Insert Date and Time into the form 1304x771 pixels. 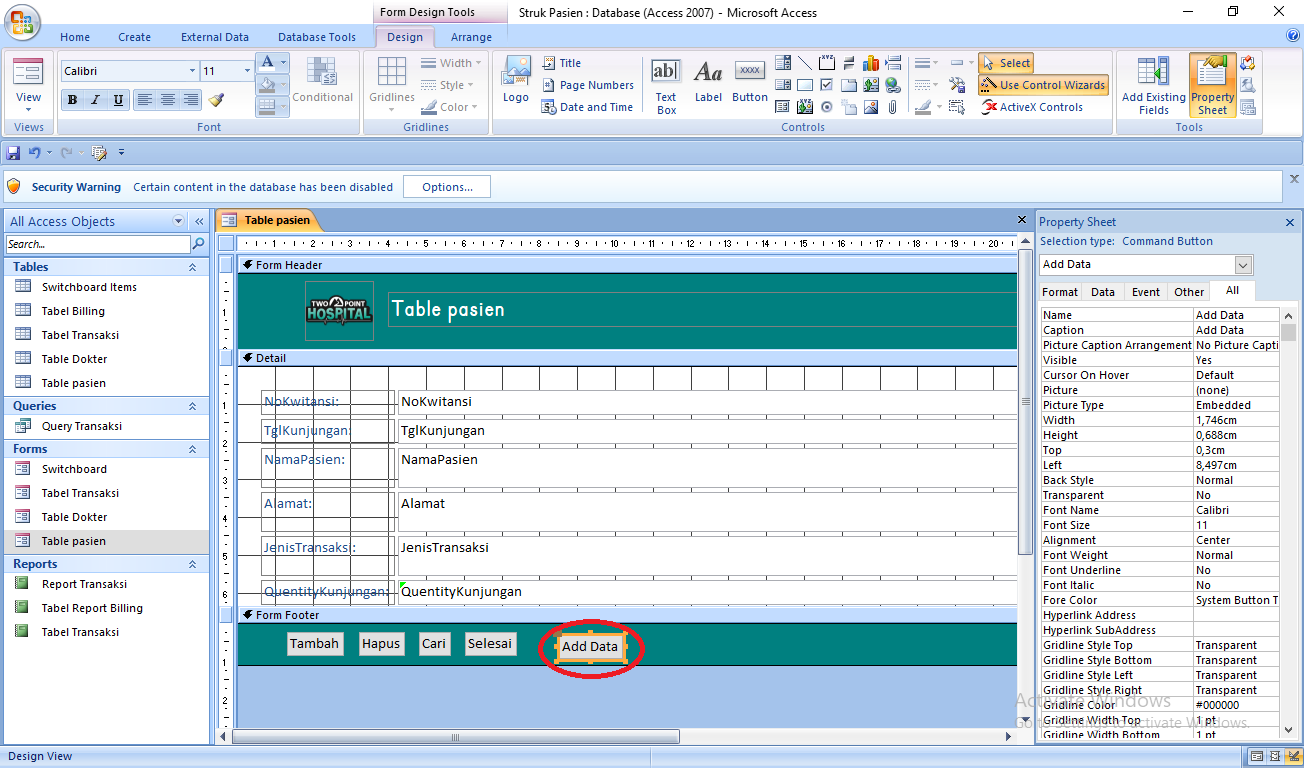tap(588, 107)
